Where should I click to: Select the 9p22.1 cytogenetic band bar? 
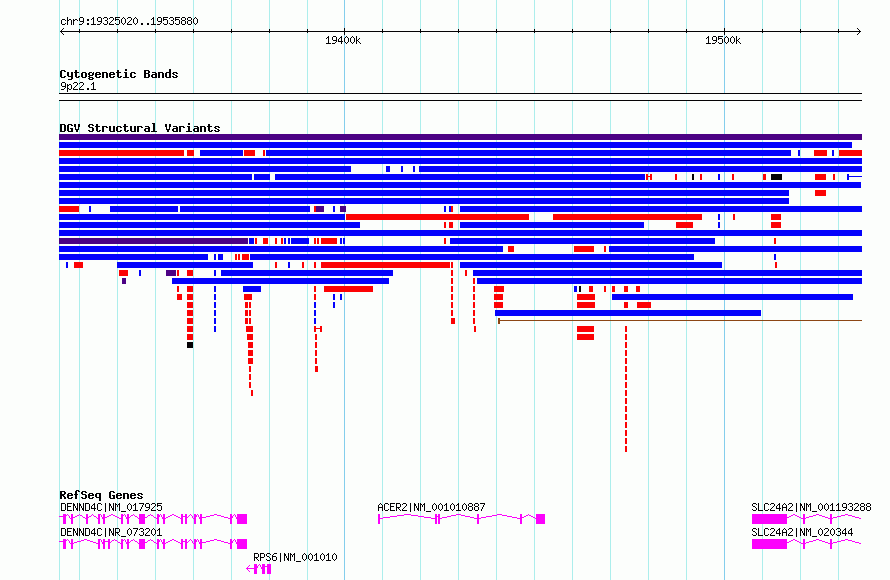click(x=460, y=97)
